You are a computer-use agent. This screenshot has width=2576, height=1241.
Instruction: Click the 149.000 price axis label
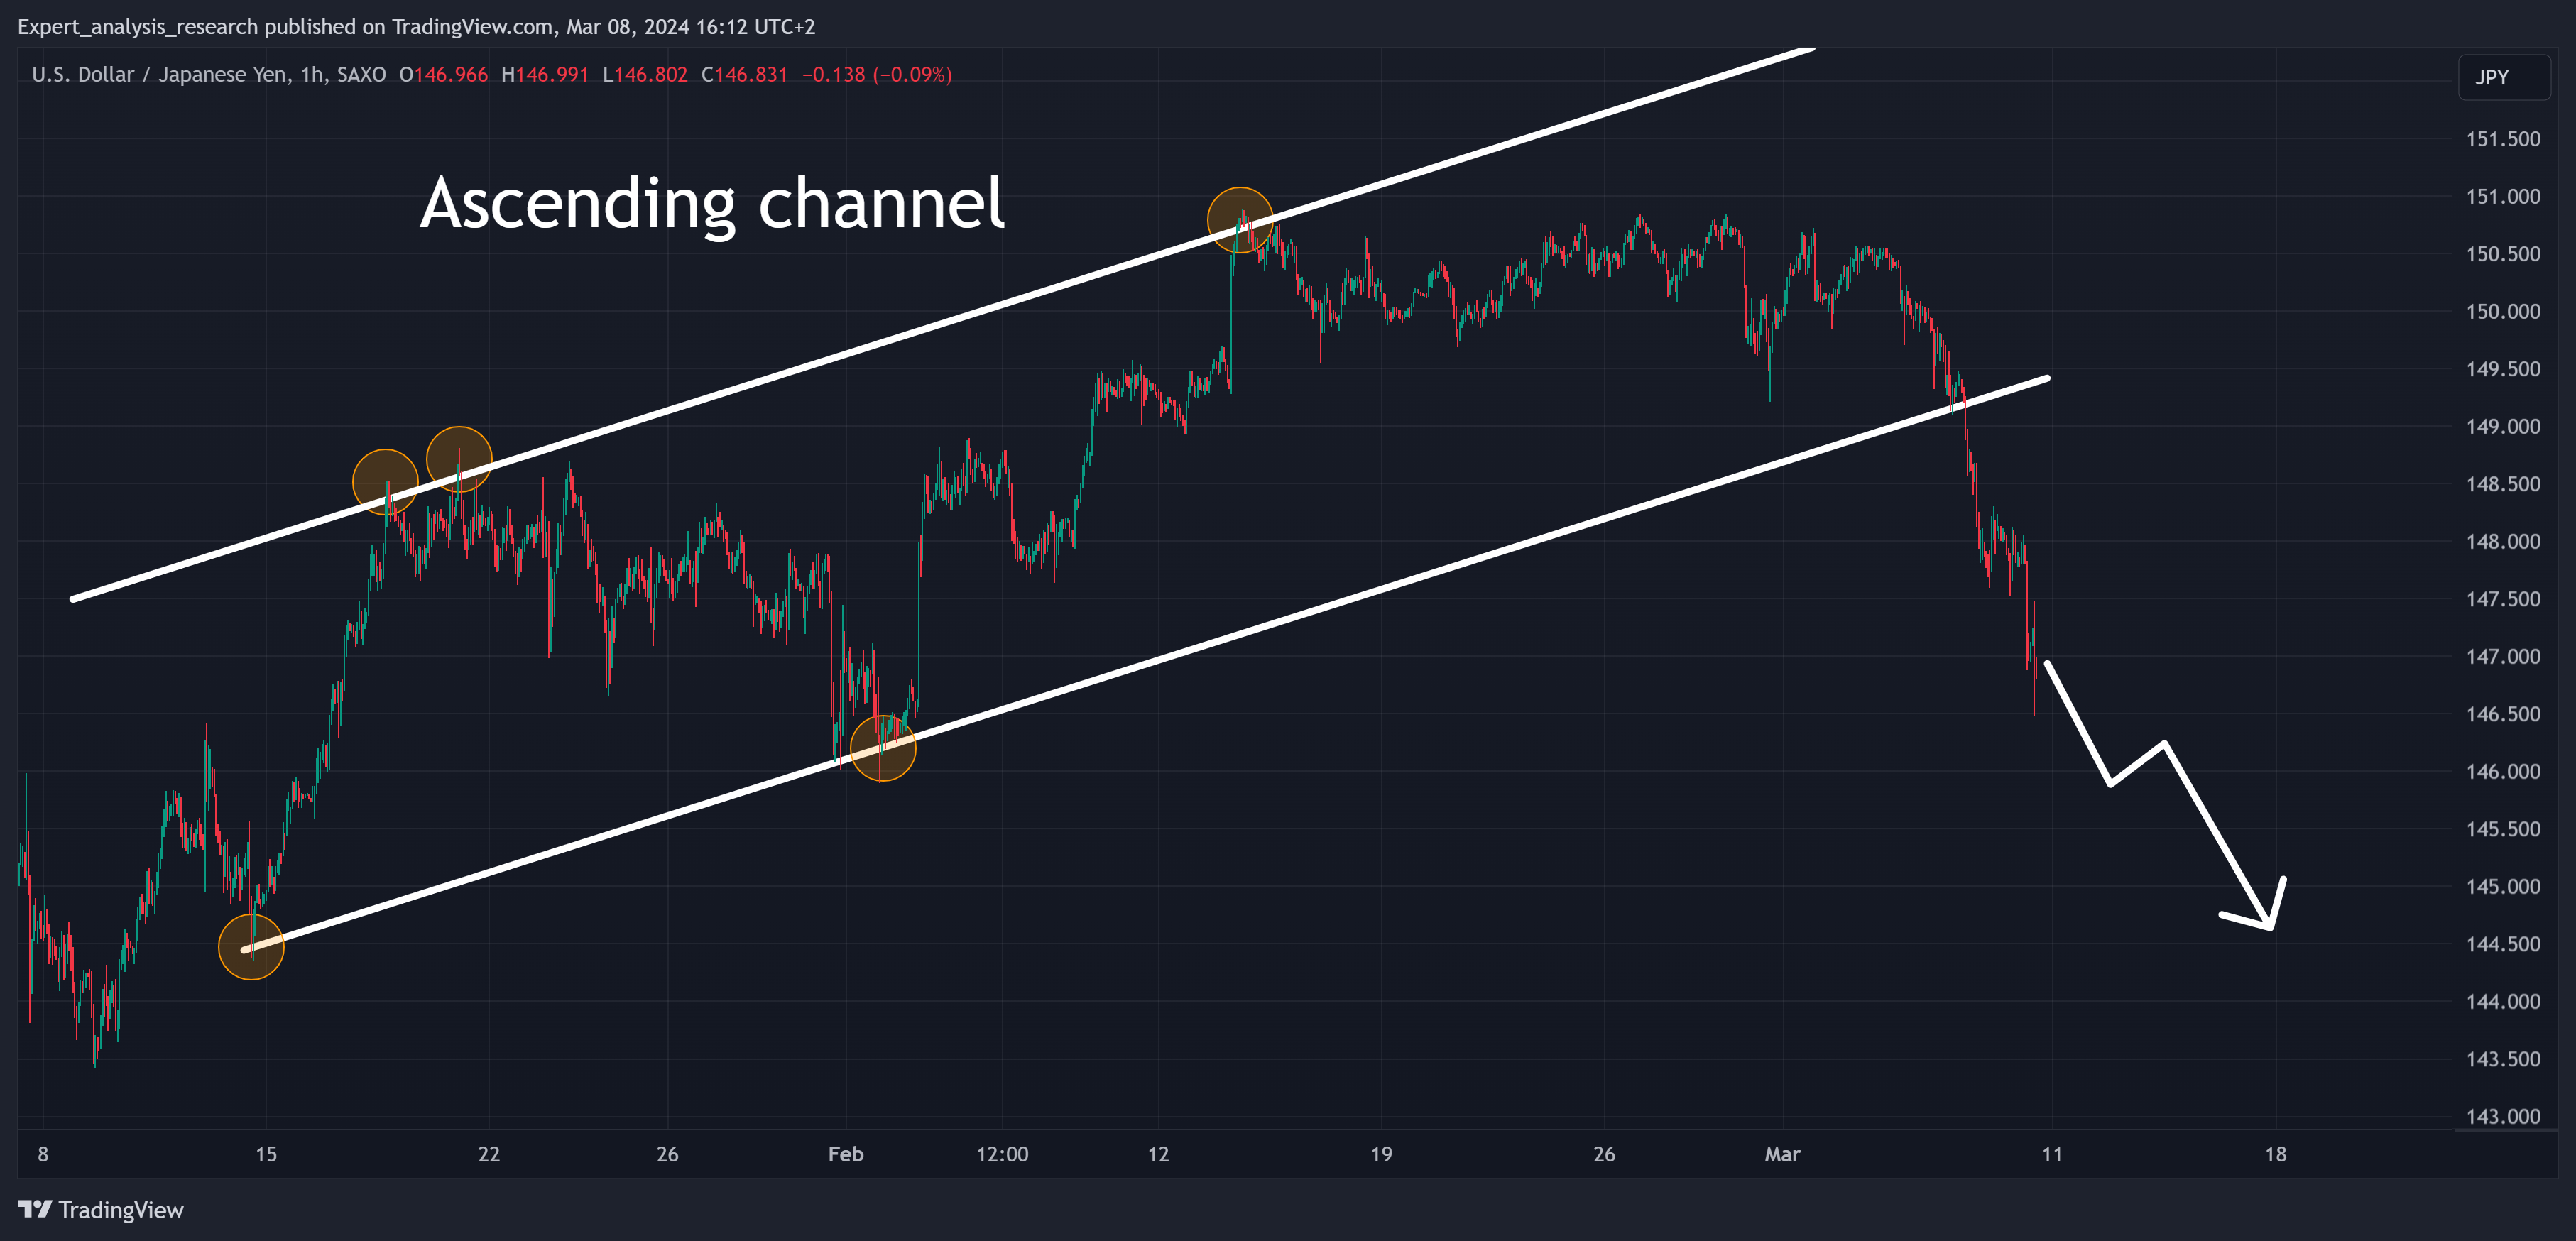tap(2503, 426)
